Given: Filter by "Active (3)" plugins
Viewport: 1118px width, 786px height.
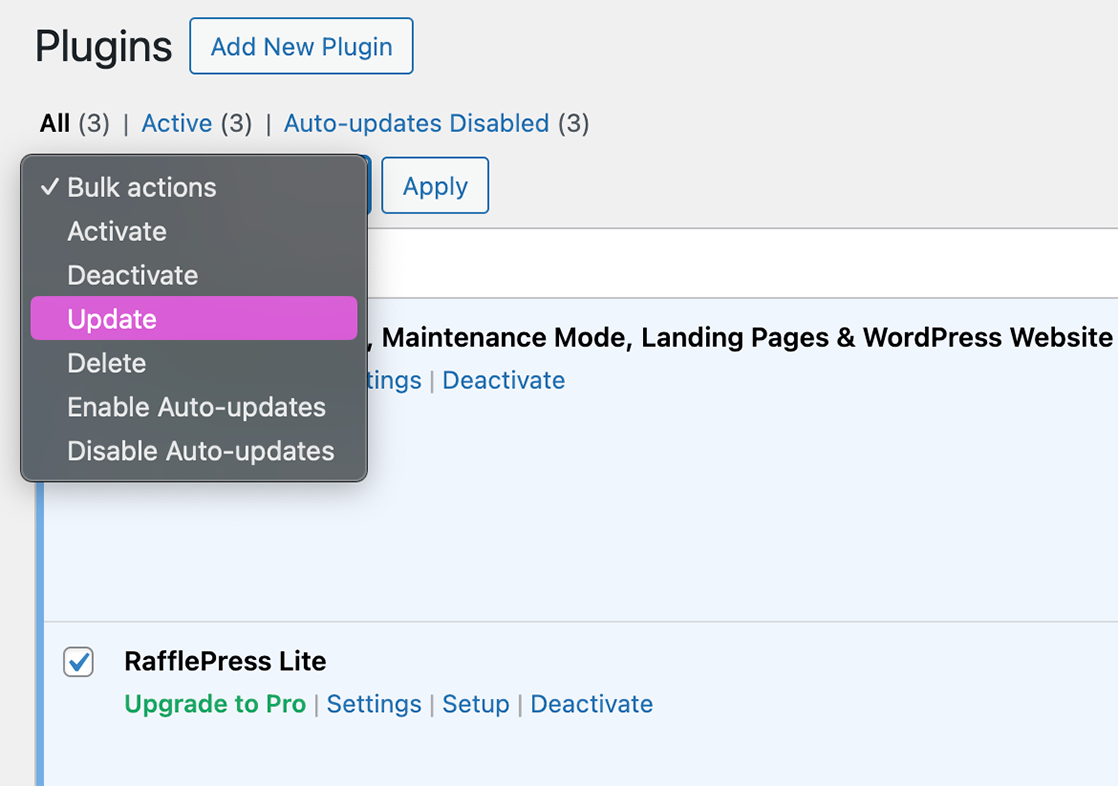Looking at the screenshot, I should click(177, 123).
